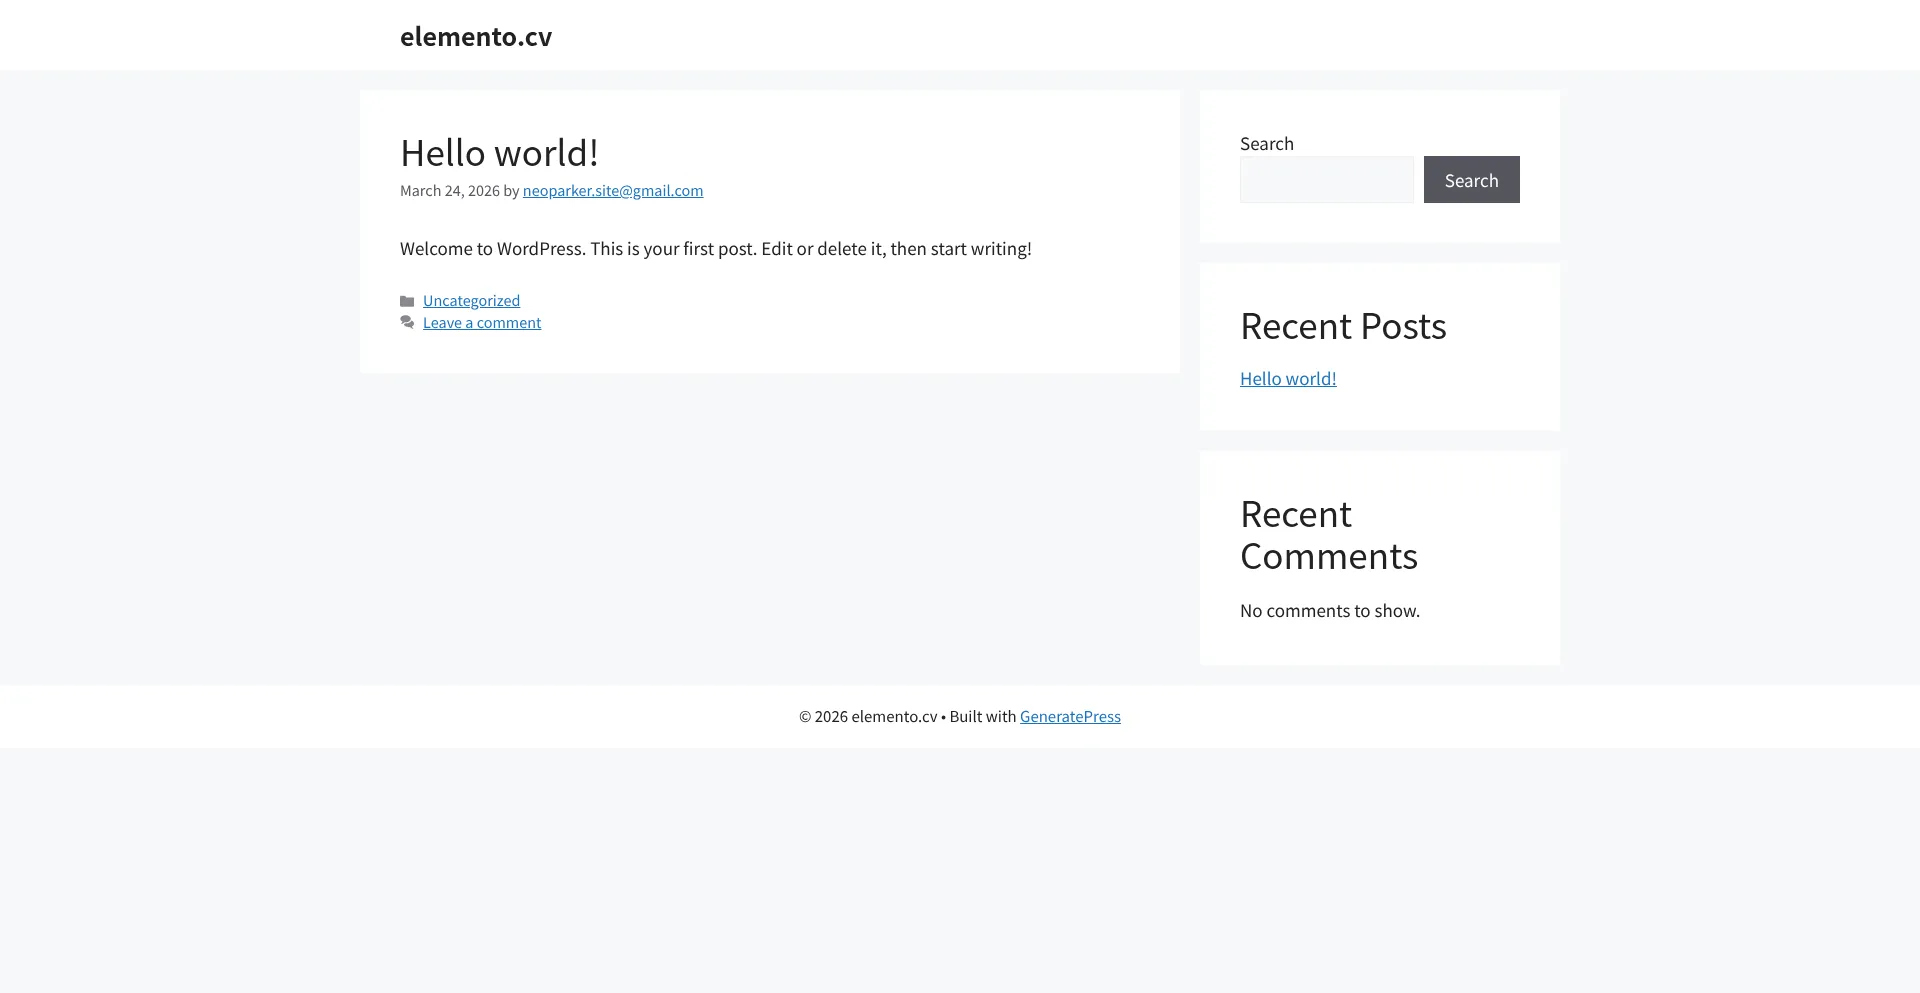The image size is (1920, 993).
Task: Click the category folder icon
Action: coord(407,301)
